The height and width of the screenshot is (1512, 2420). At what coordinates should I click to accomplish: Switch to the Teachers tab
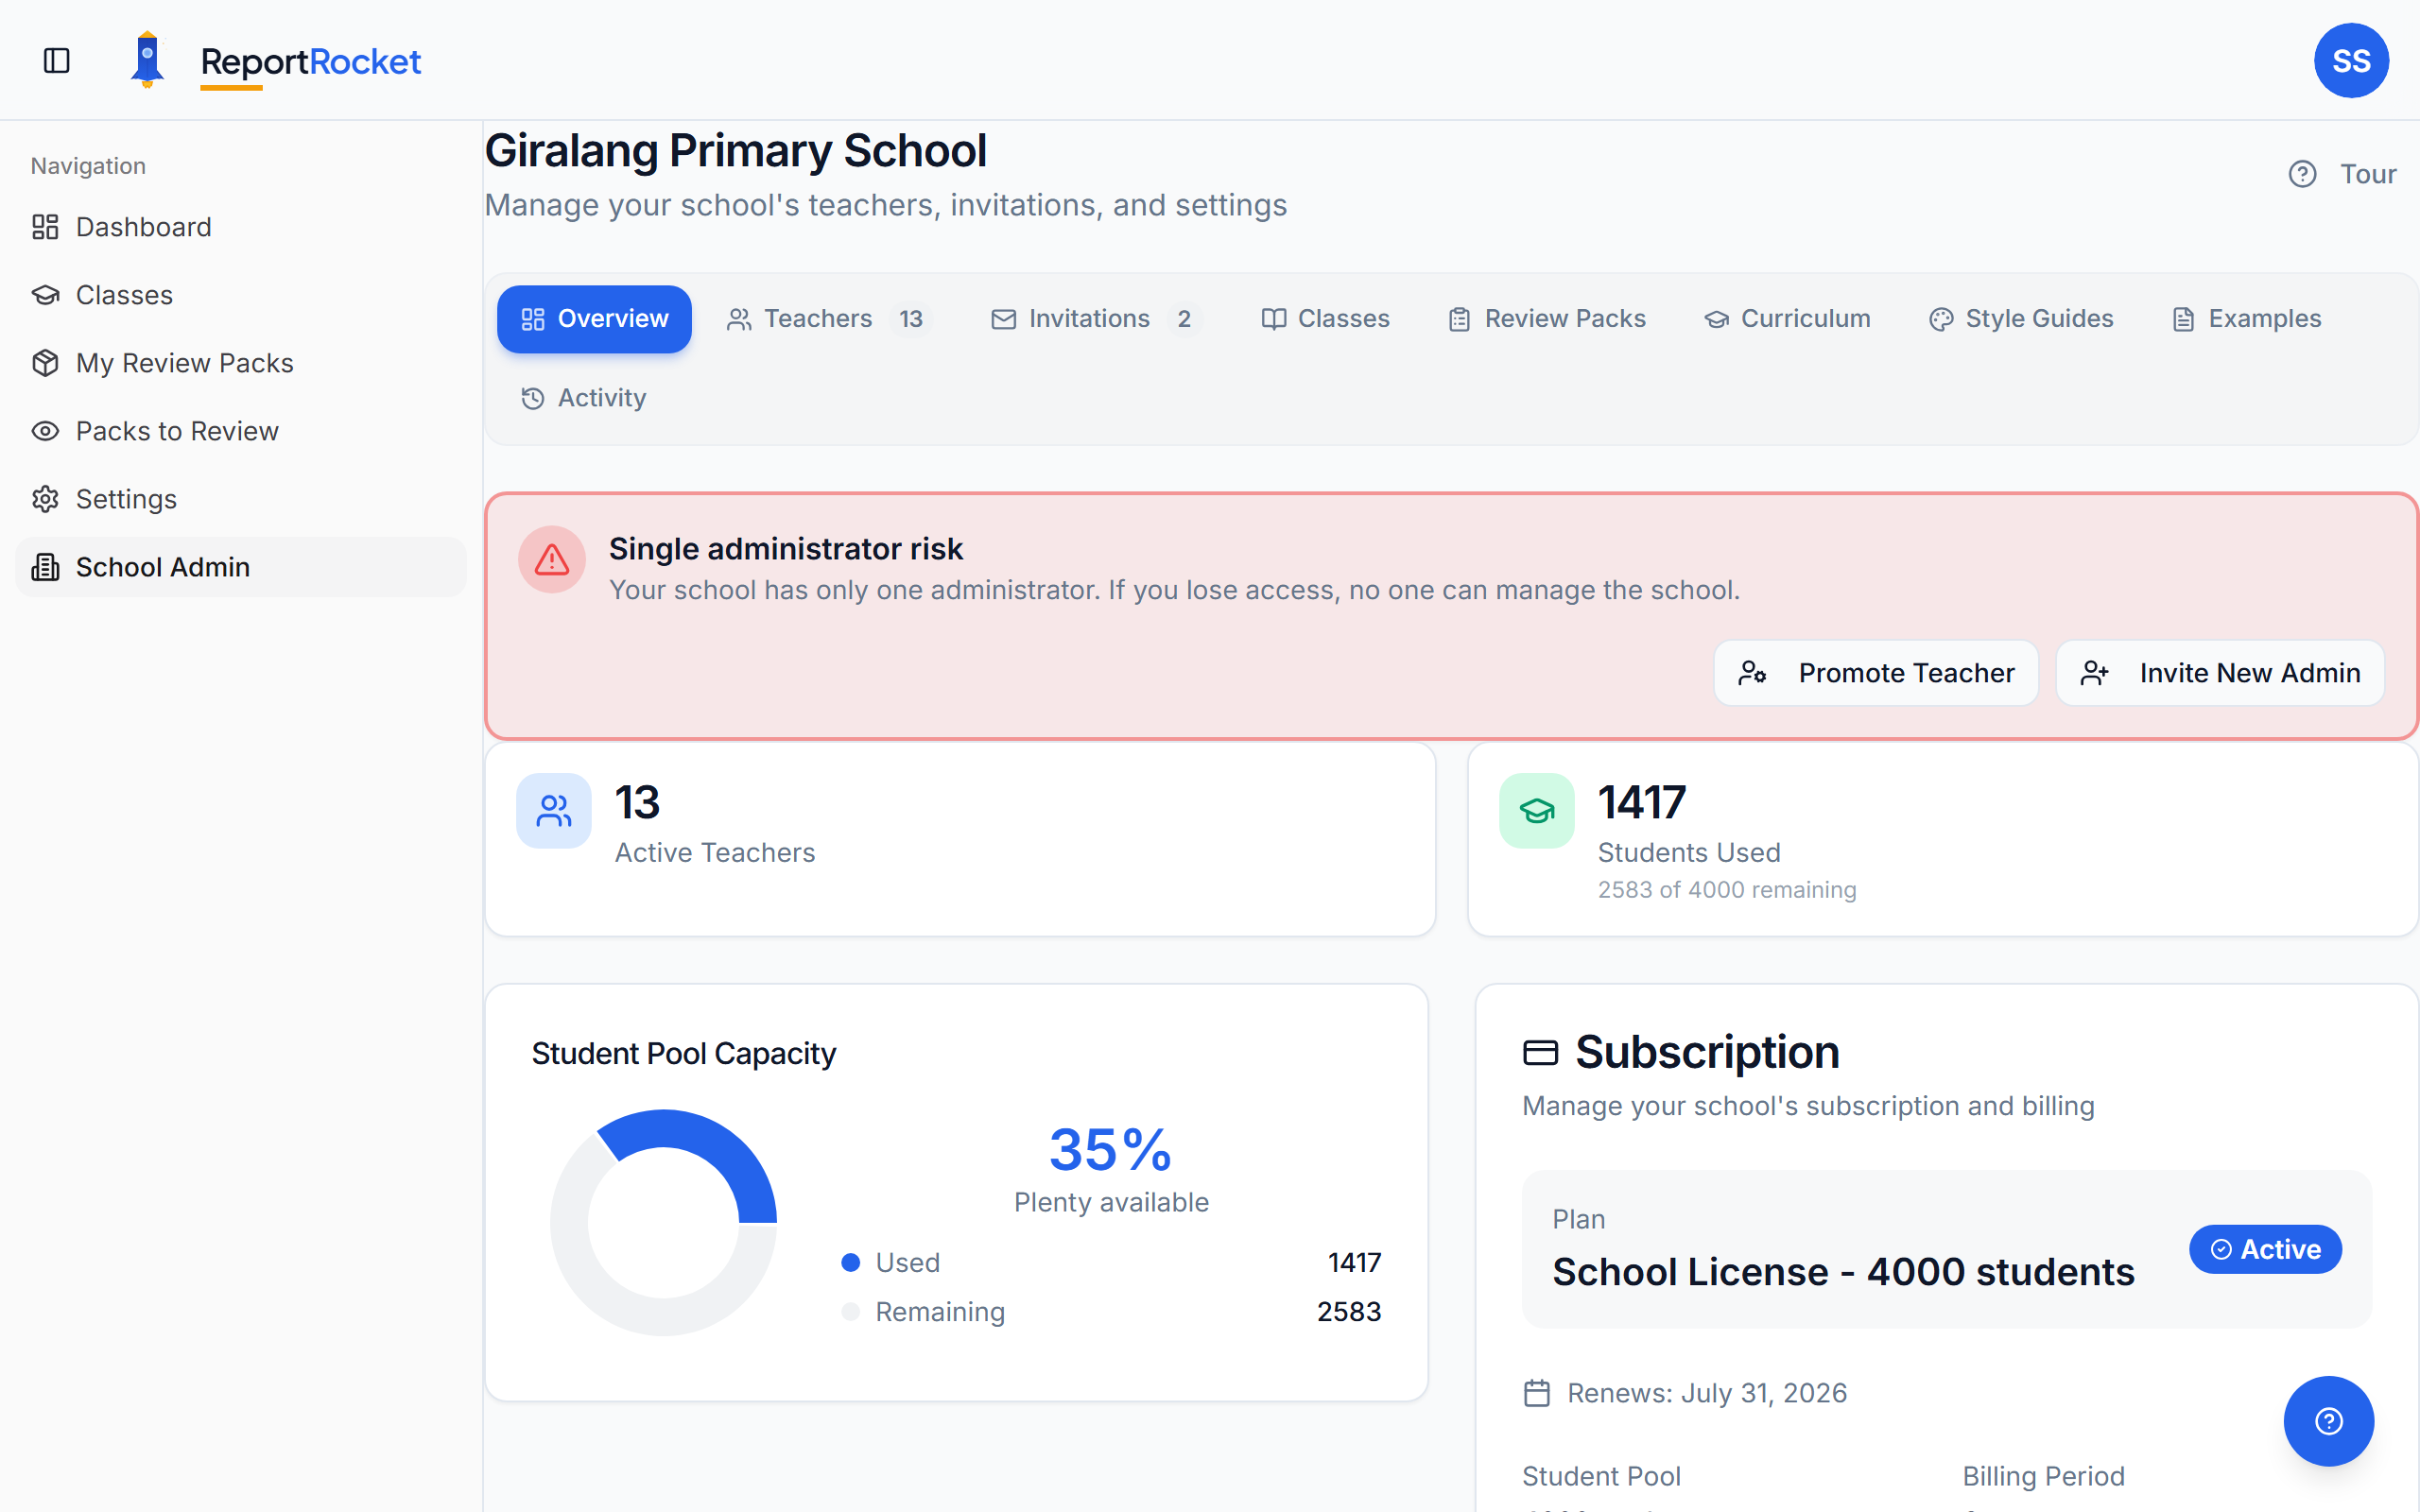pyautogui.click(x=818, y=318)
